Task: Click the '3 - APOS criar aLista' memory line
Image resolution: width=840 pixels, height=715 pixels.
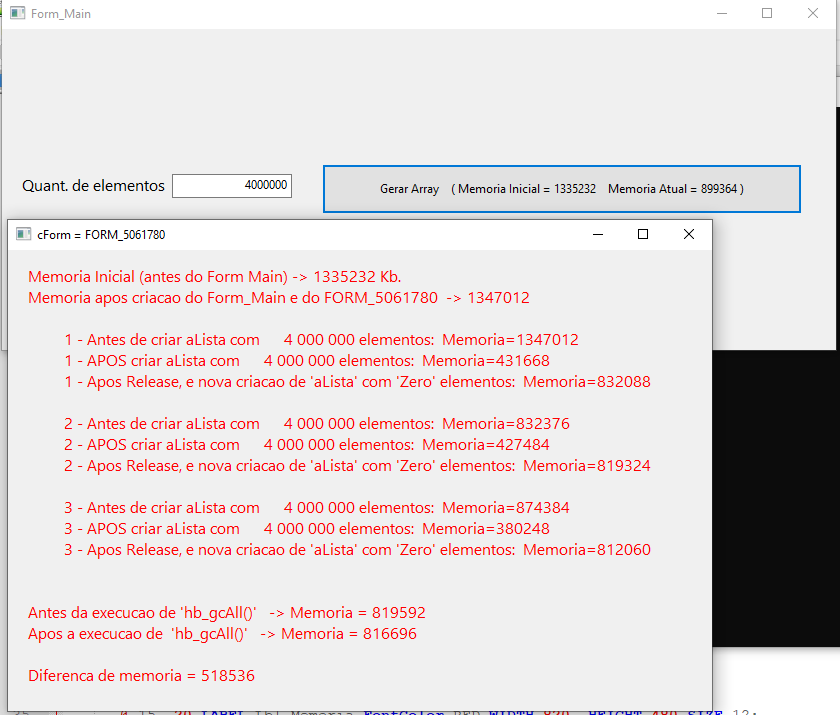Action: tap(306, 529)
